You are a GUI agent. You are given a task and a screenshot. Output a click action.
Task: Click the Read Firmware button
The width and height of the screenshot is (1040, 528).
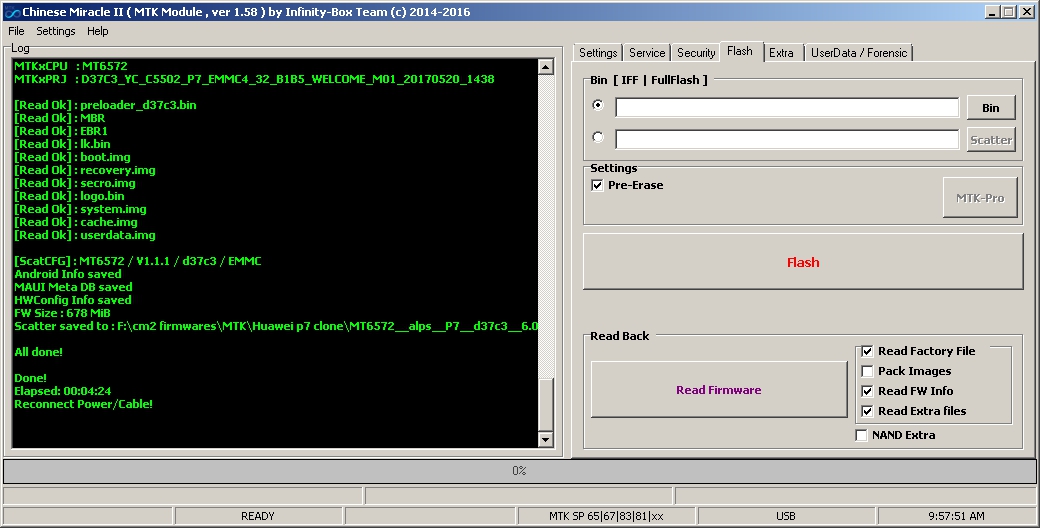718,389
